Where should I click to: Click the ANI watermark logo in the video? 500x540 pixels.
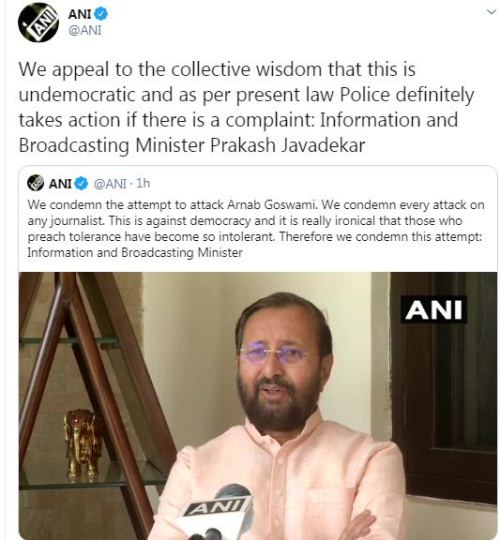coord(434,310)
